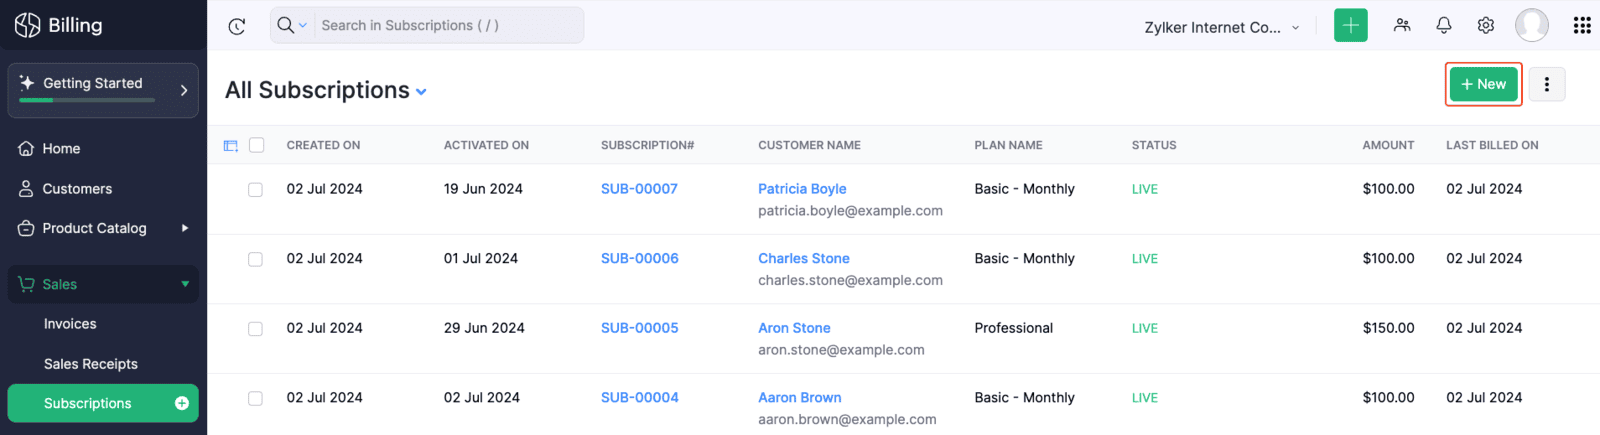The image size is (1600, 435).
Task: Select the checkbox for SUB-00007 row
Action: click(x=256, y=190)
